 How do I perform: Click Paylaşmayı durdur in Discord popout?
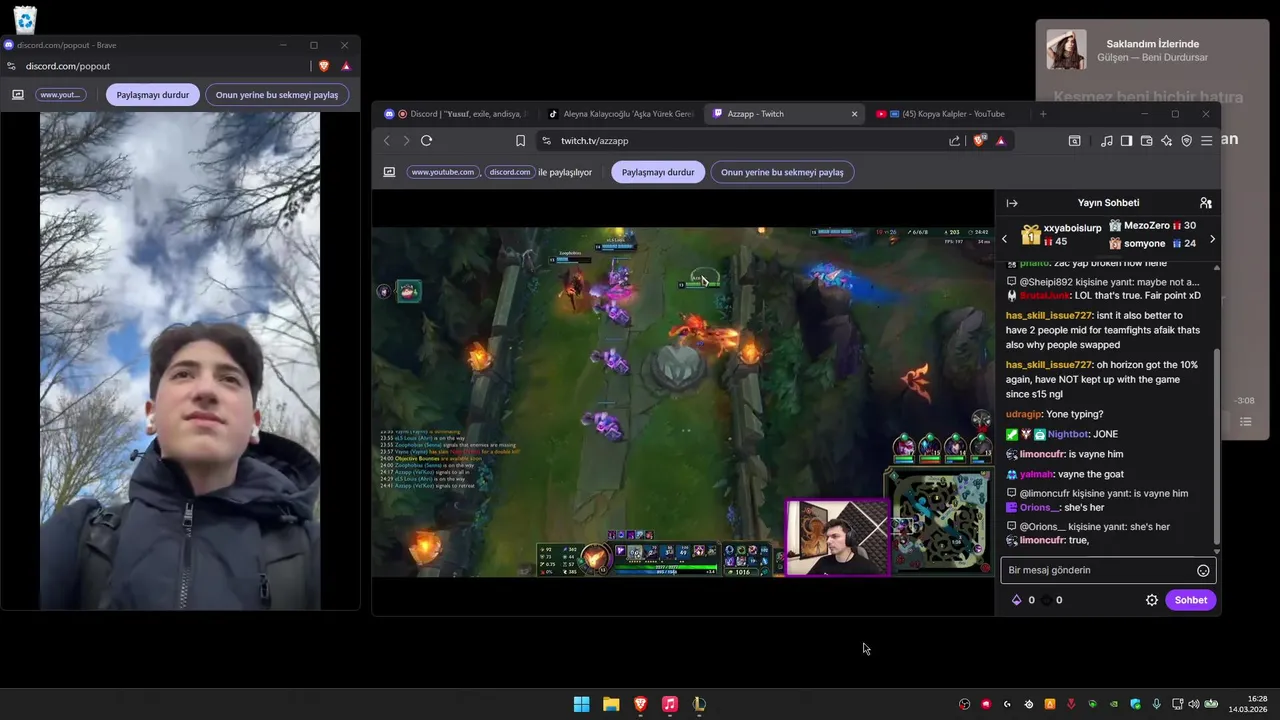coord(153,95)
